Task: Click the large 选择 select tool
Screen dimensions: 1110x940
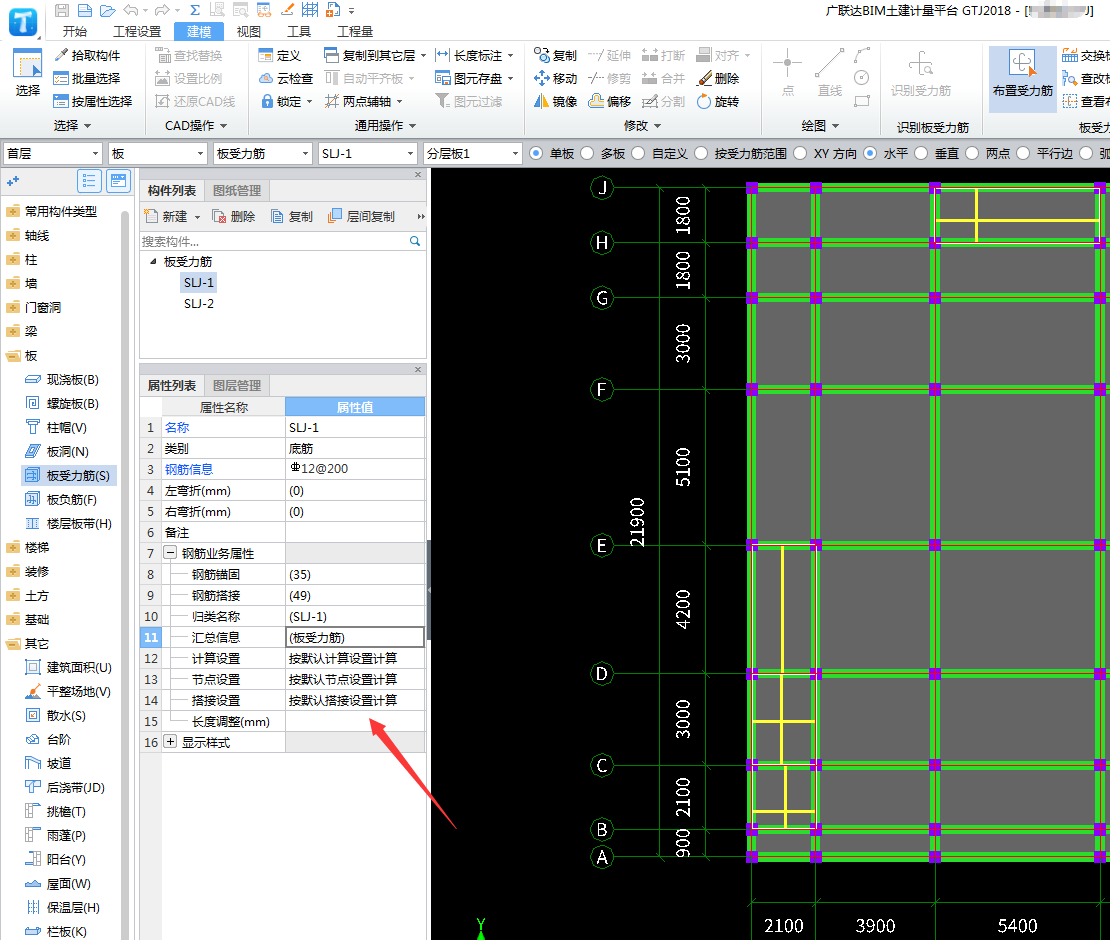Action: click(28, 74)
